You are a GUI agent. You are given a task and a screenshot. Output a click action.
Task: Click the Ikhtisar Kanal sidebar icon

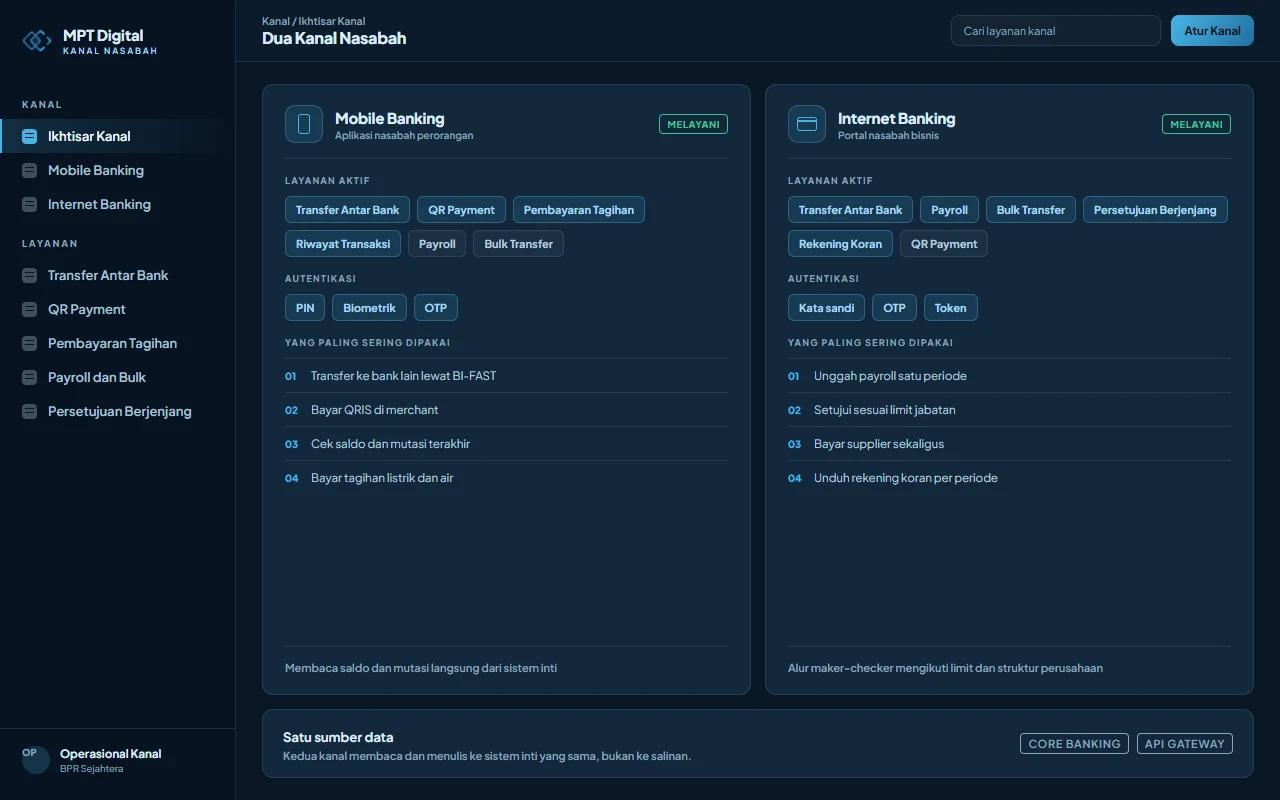coord(29,136)
